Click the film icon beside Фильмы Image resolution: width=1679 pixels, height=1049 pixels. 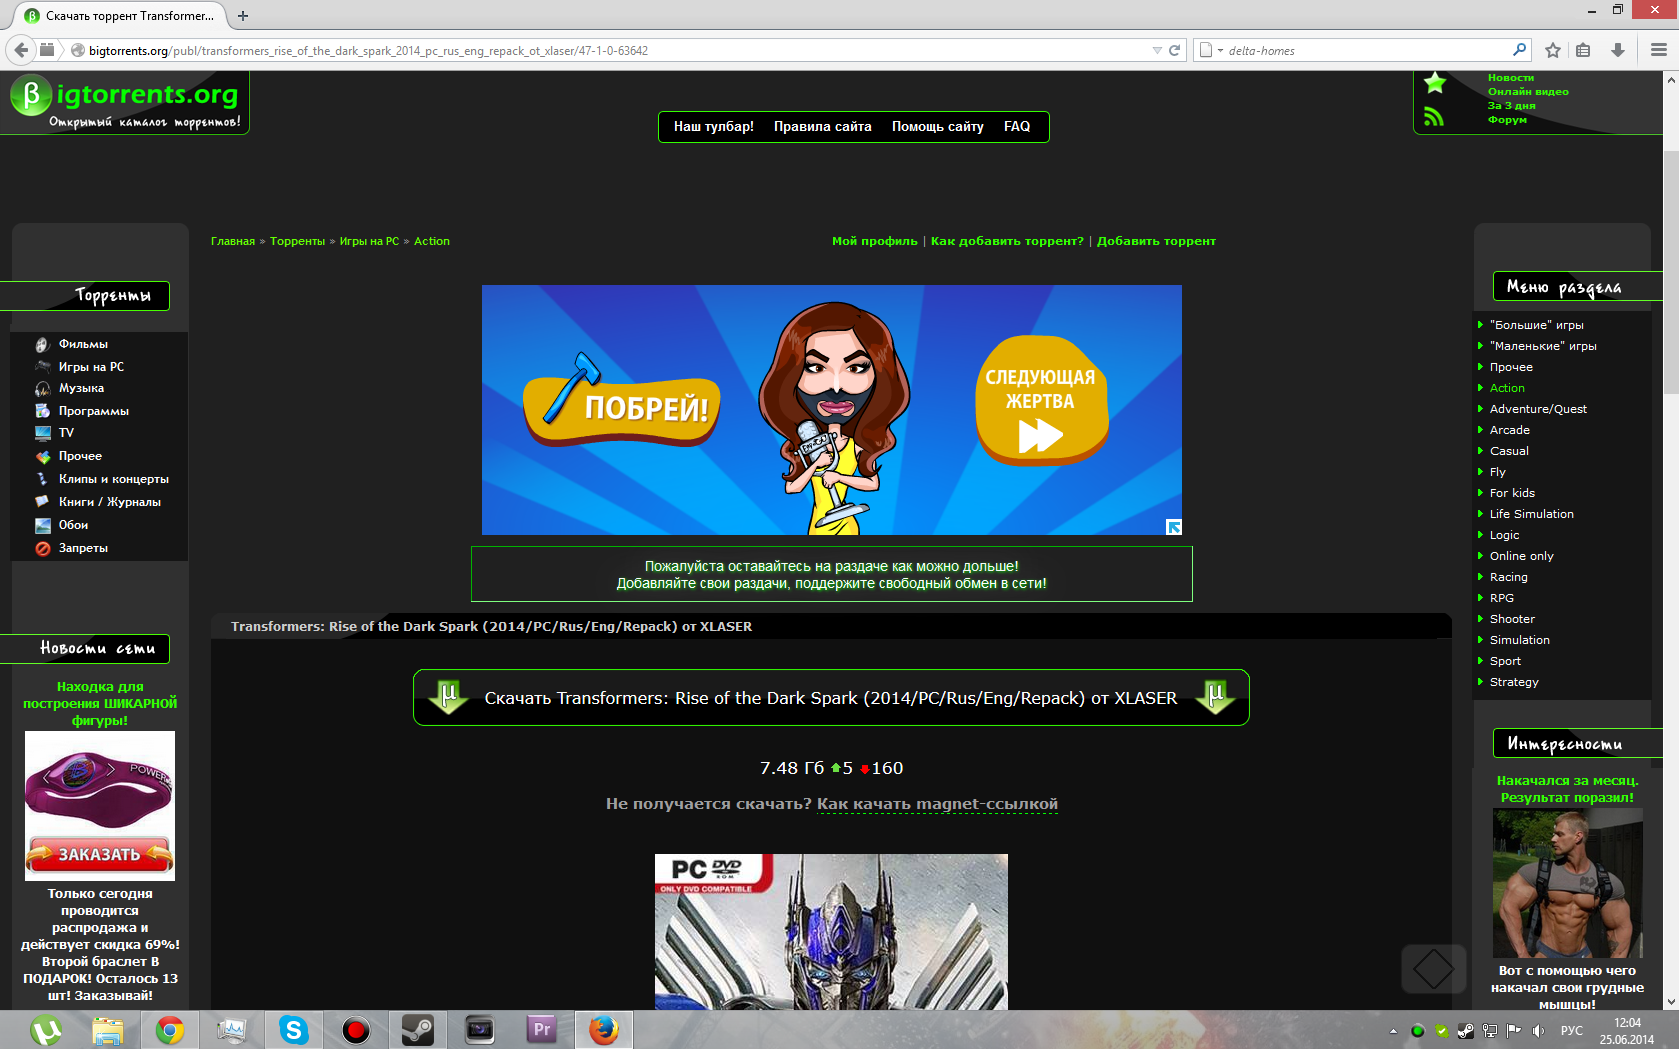click(42, 344)
